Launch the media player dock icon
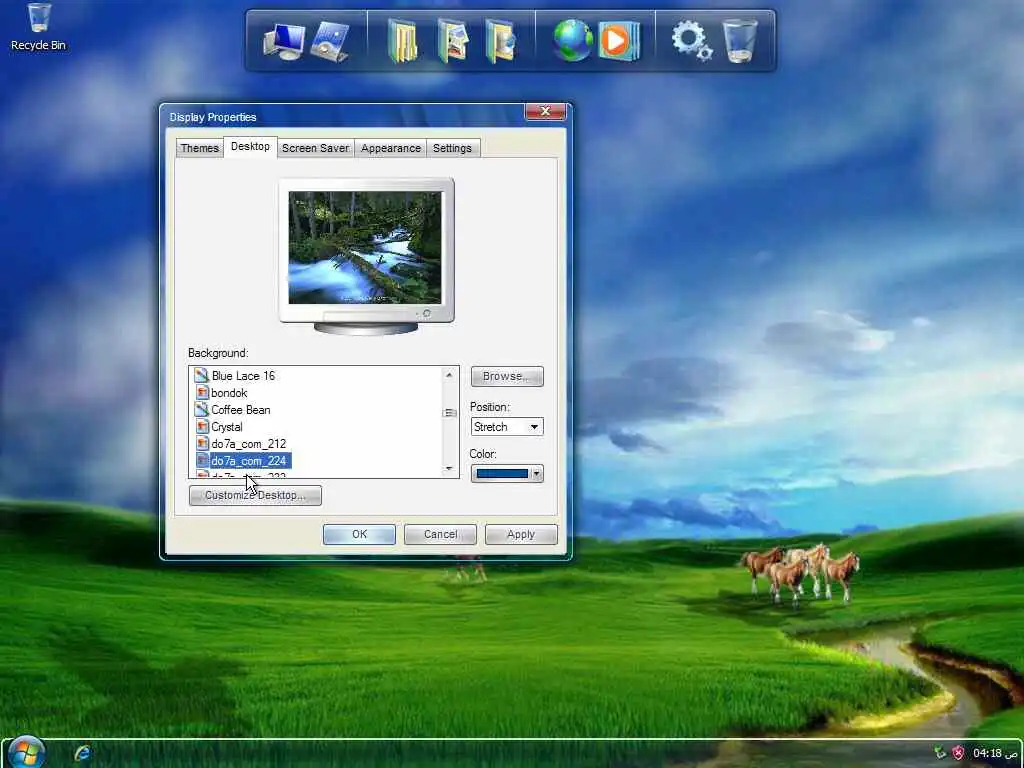 tap(618, 40)
